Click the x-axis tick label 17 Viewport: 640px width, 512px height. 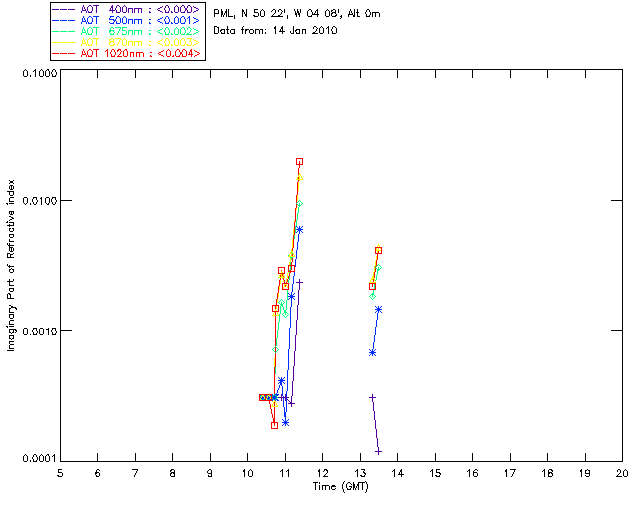510,473
